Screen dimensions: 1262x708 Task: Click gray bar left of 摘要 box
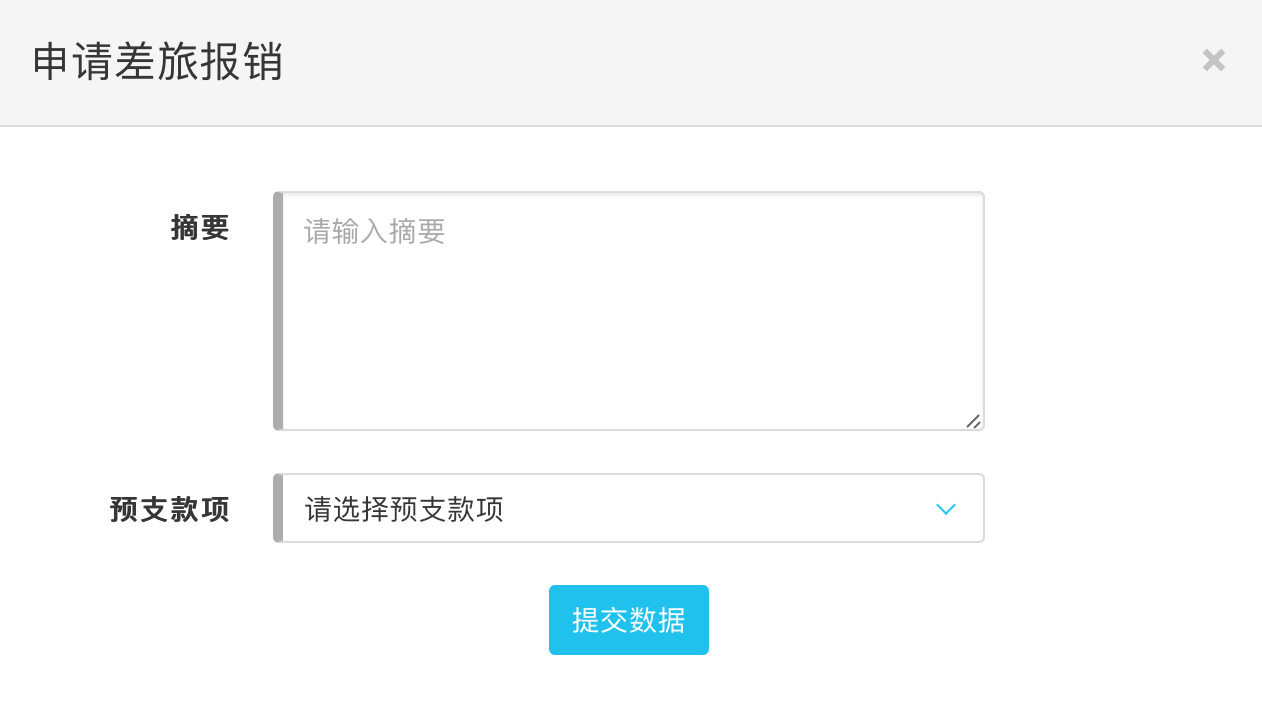(278, 311)
